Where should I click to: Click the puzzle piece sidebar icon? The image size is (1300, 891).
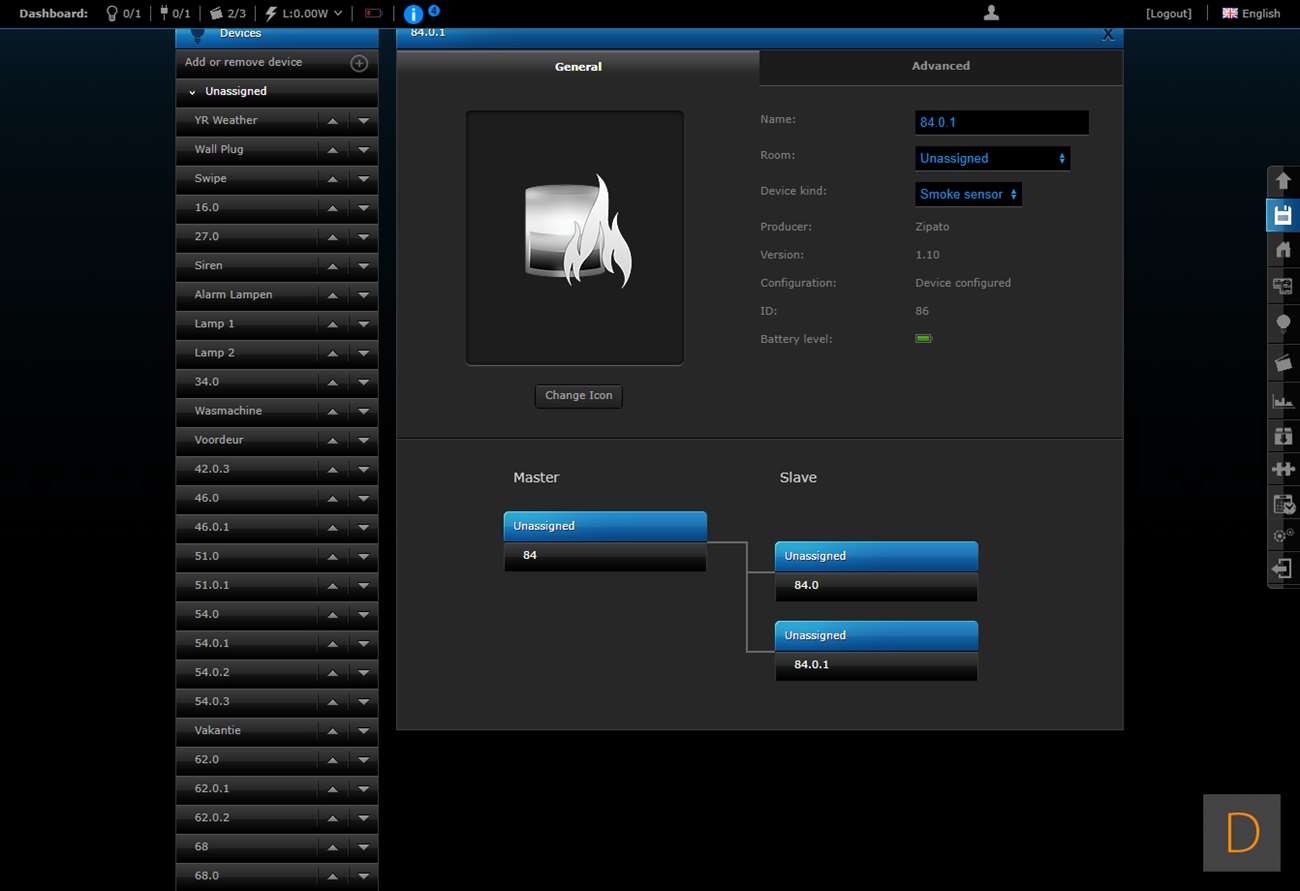tap(1283, 468)
